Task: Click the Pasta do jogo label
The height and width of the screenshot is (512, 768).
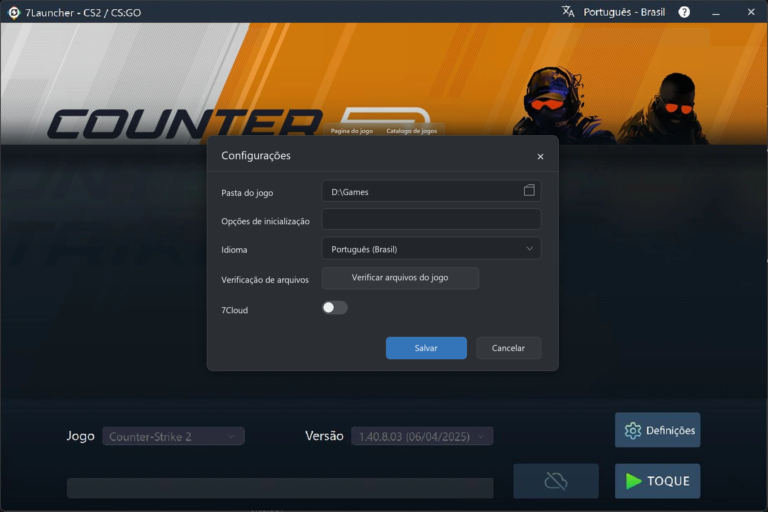Action: (247, 193)
